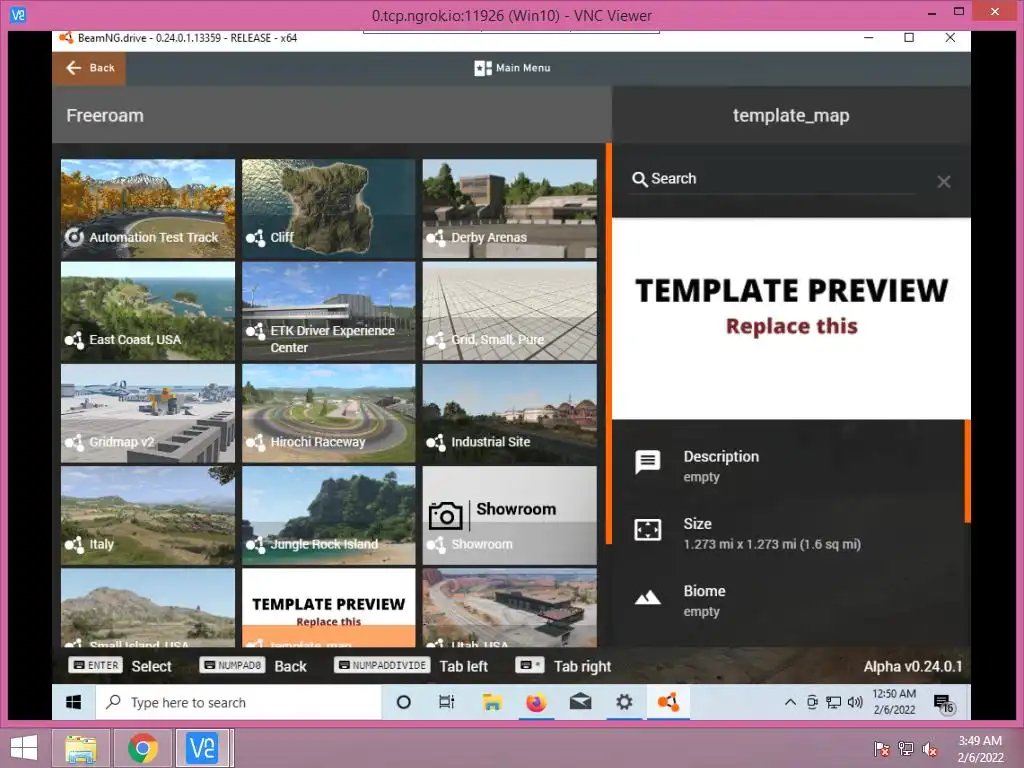
Task: Open Firefox on remote taskbar
Action: click(536, 702)
